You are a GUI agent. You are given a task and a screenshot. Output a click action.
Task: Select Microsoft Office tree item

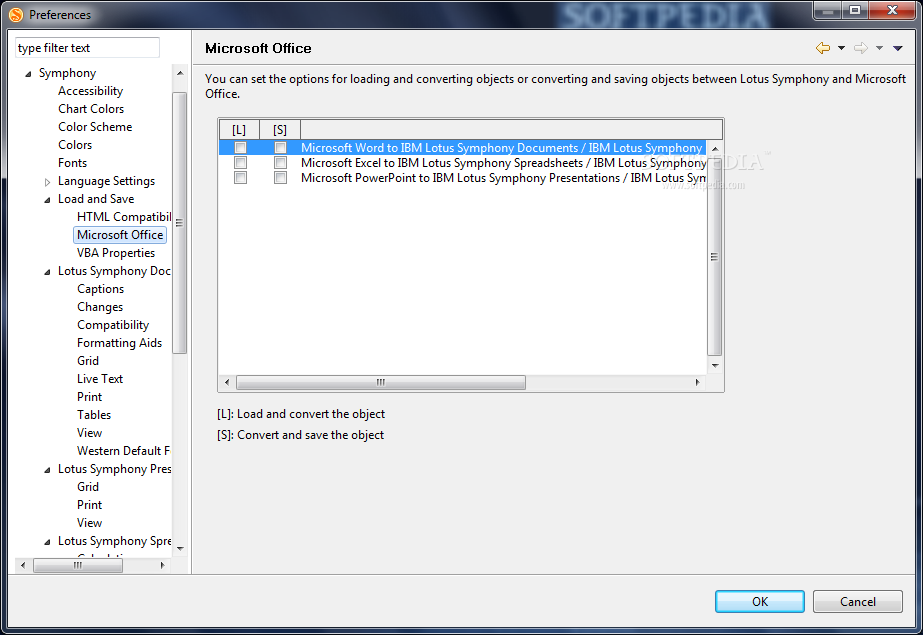(x=120, y=235)
